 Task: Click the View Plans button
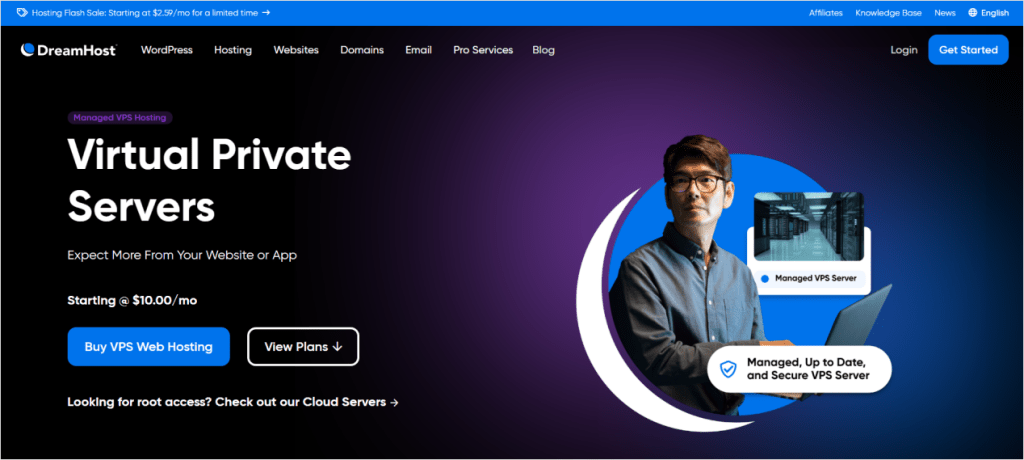coord(303,346)
